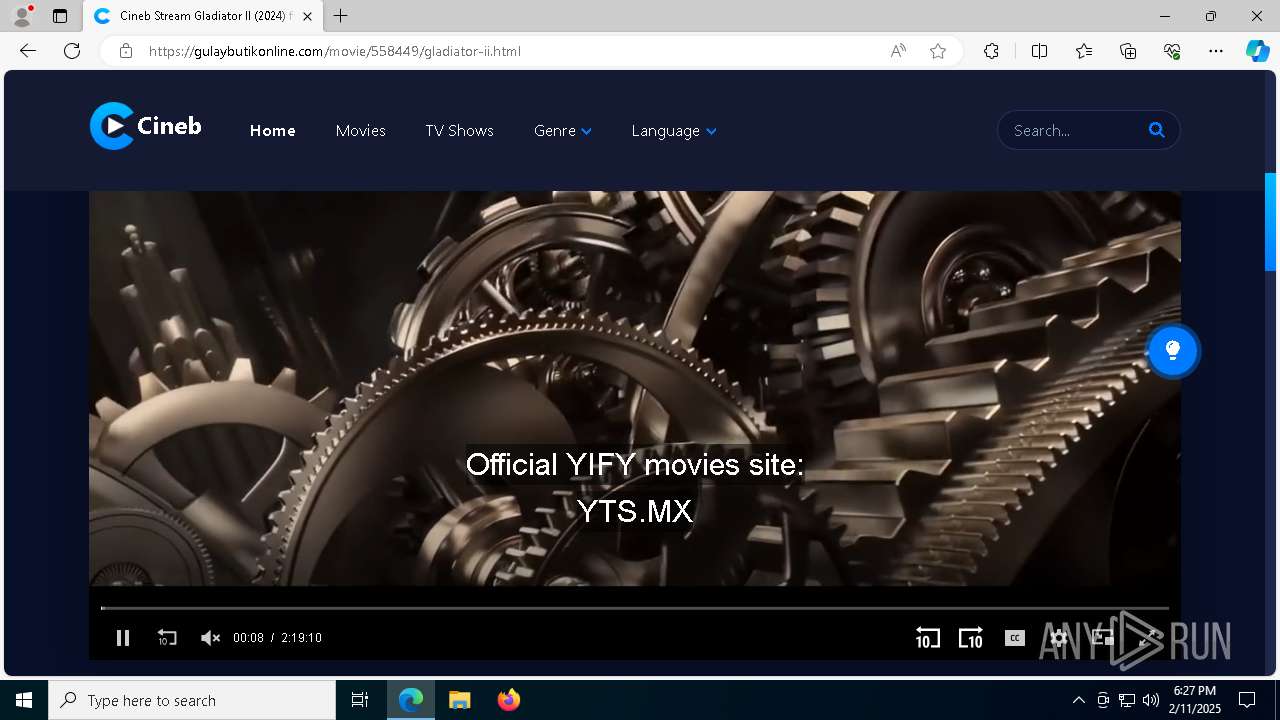Open network status in system tray

(x=1127, y=700)
